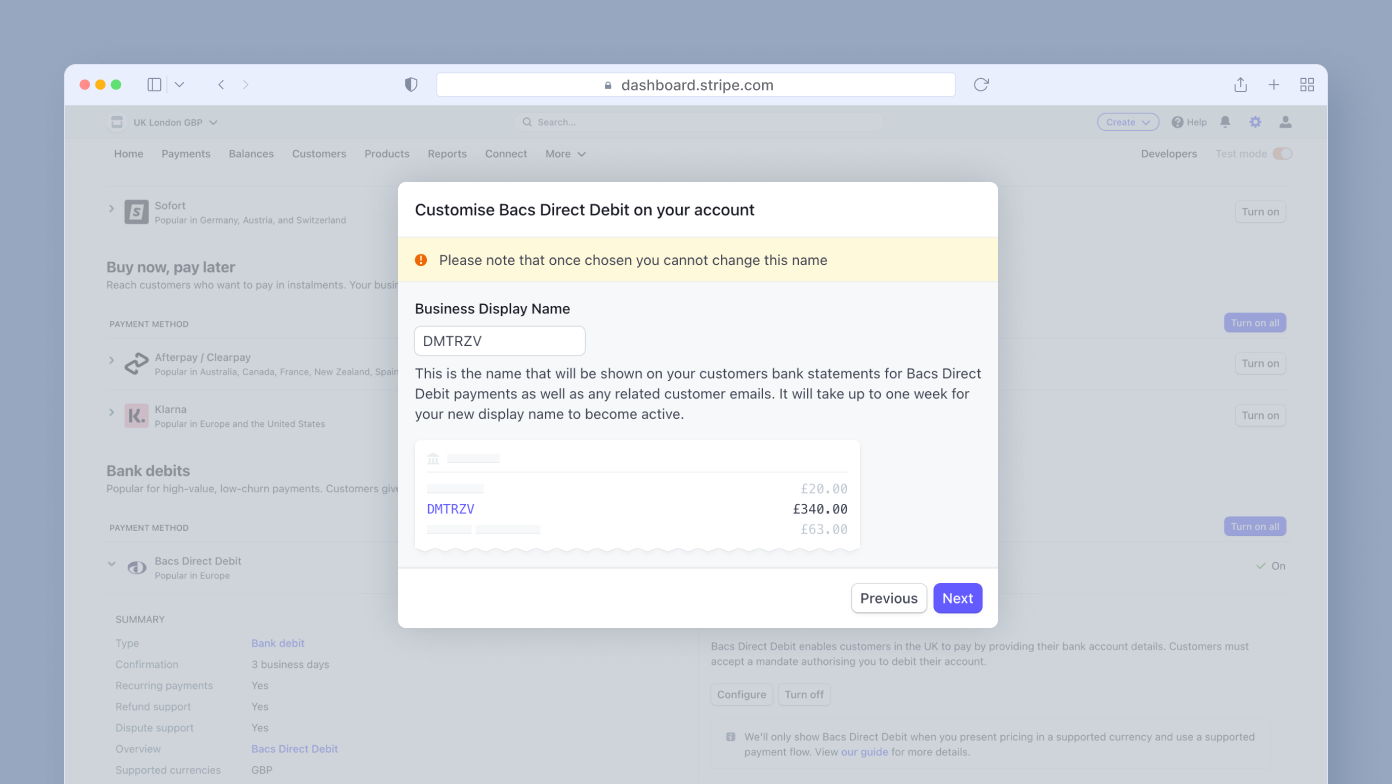Image resolution: width=1392 pixels, height=784 pixels.
Task: Click the Business Display Name input field
Action: (x=499, y=340)
